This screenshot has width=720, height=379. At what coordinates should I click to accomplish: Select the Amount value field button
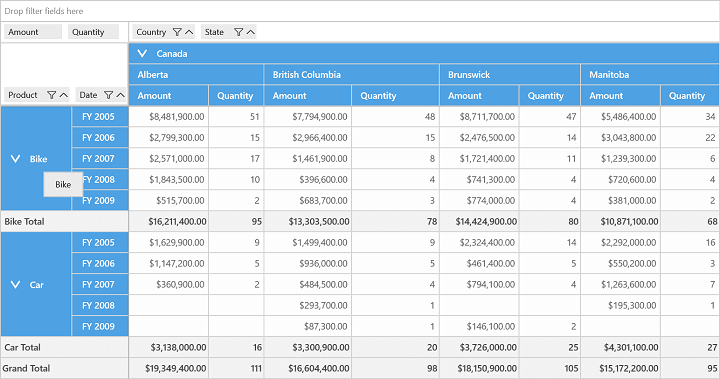[33, 32]
